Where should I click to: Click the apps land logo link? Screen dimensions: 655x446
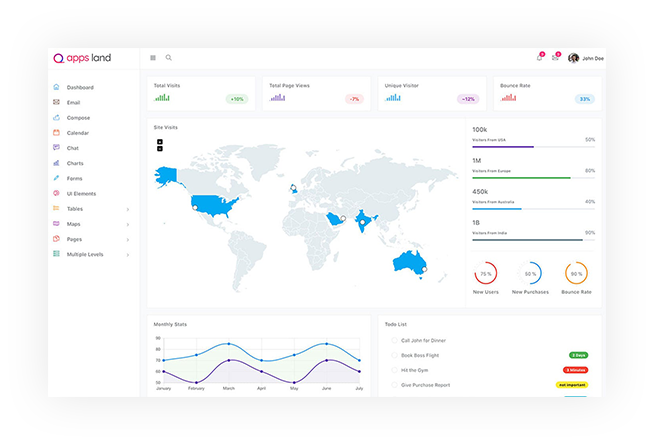pos(83,58)
